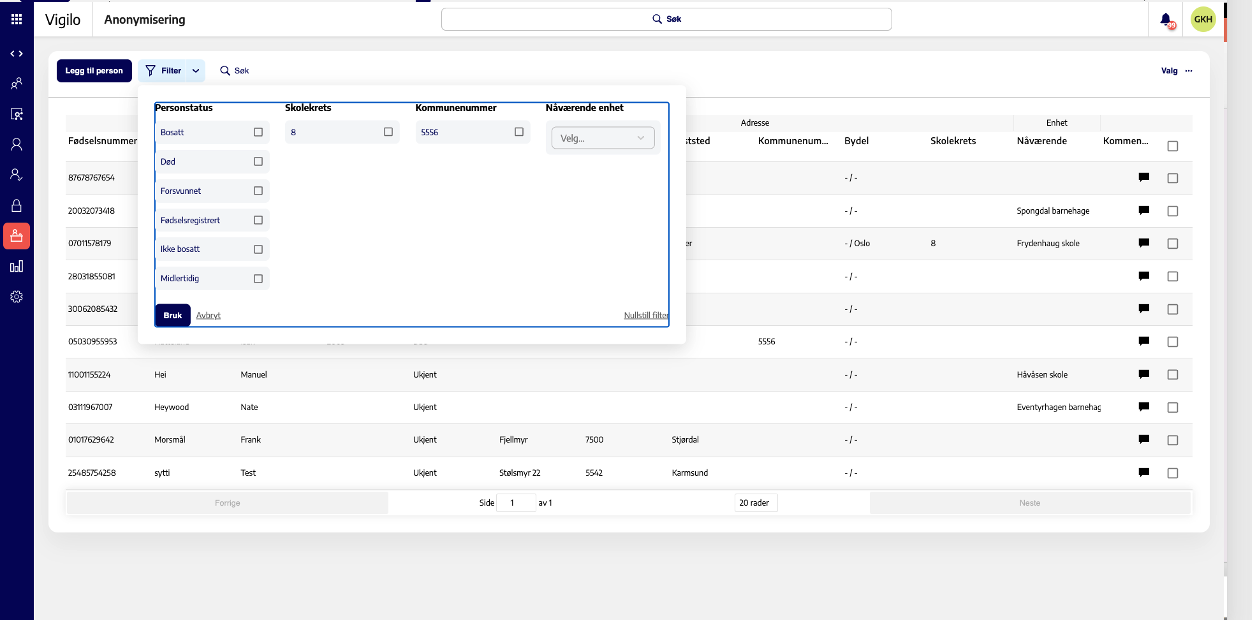Open comment for sytti Test row
Screen dimensions: 1252x620
coord(1143,473)
